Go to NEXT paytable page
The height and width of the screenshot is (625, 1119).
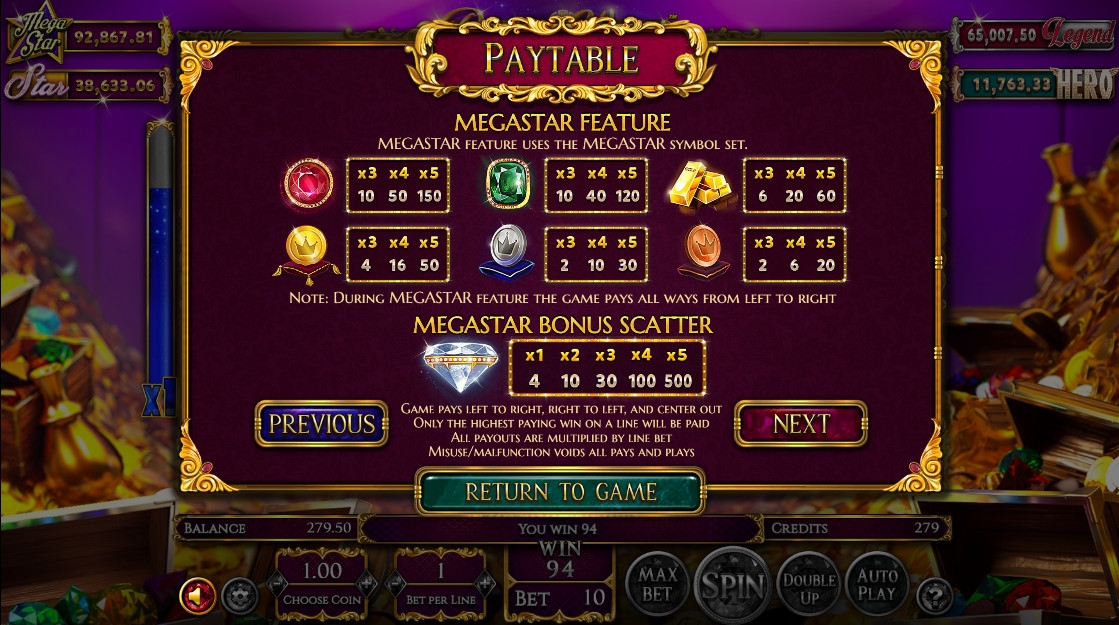coord(801,424)
